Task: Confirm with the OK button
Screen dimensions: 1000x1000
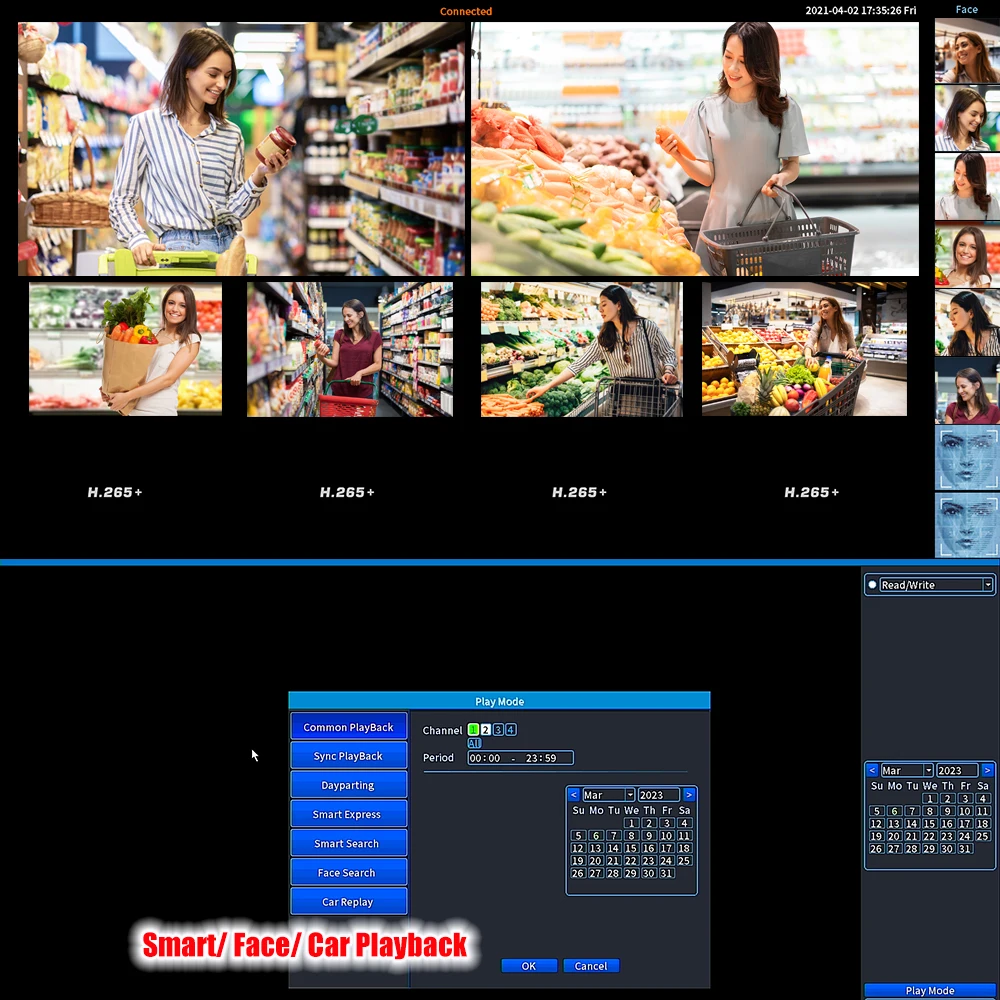Action: tap(529, 966)
